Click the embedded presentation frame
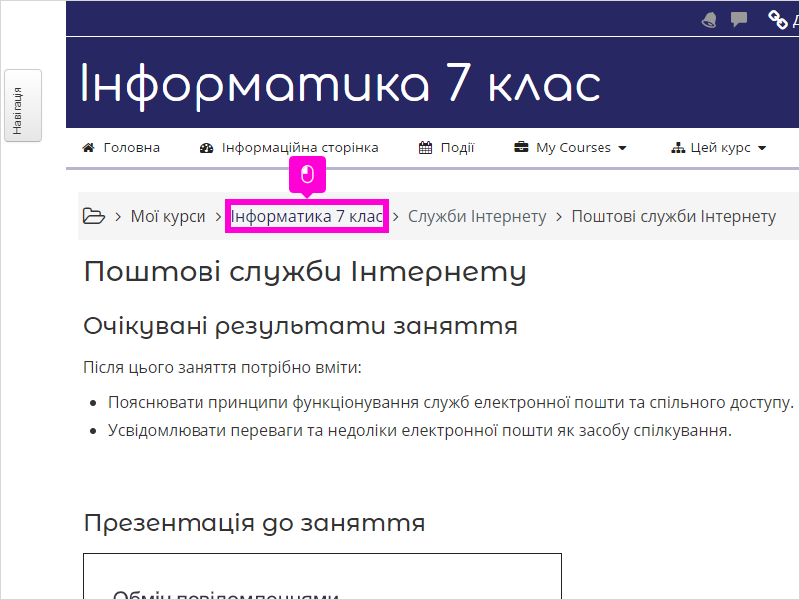The height and width of the screenshot is (600, 800). pyautogui.click(x=322, y=576)
